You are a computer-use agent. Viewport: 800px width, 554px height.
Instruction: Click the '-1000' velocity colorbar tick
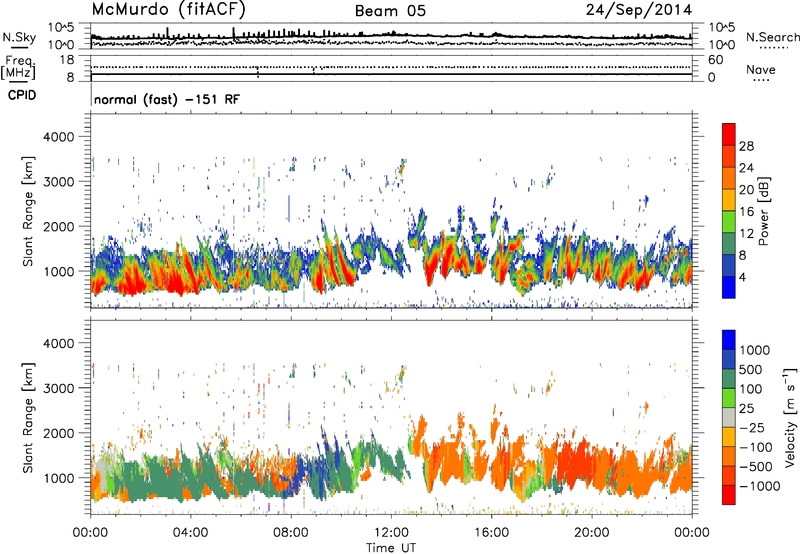[x=759, y=486]
